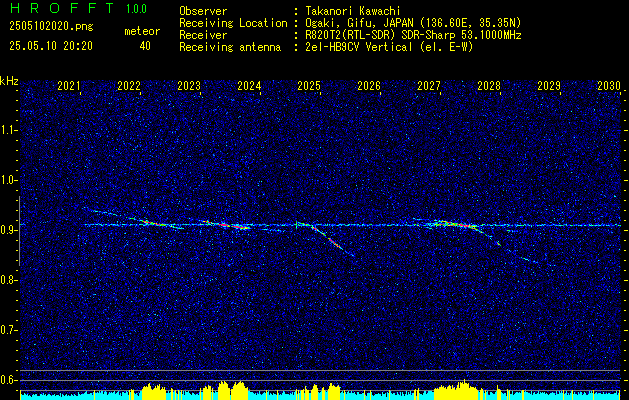Click the antenna info 2el-HB9CV Vertical

click(359, 47)
